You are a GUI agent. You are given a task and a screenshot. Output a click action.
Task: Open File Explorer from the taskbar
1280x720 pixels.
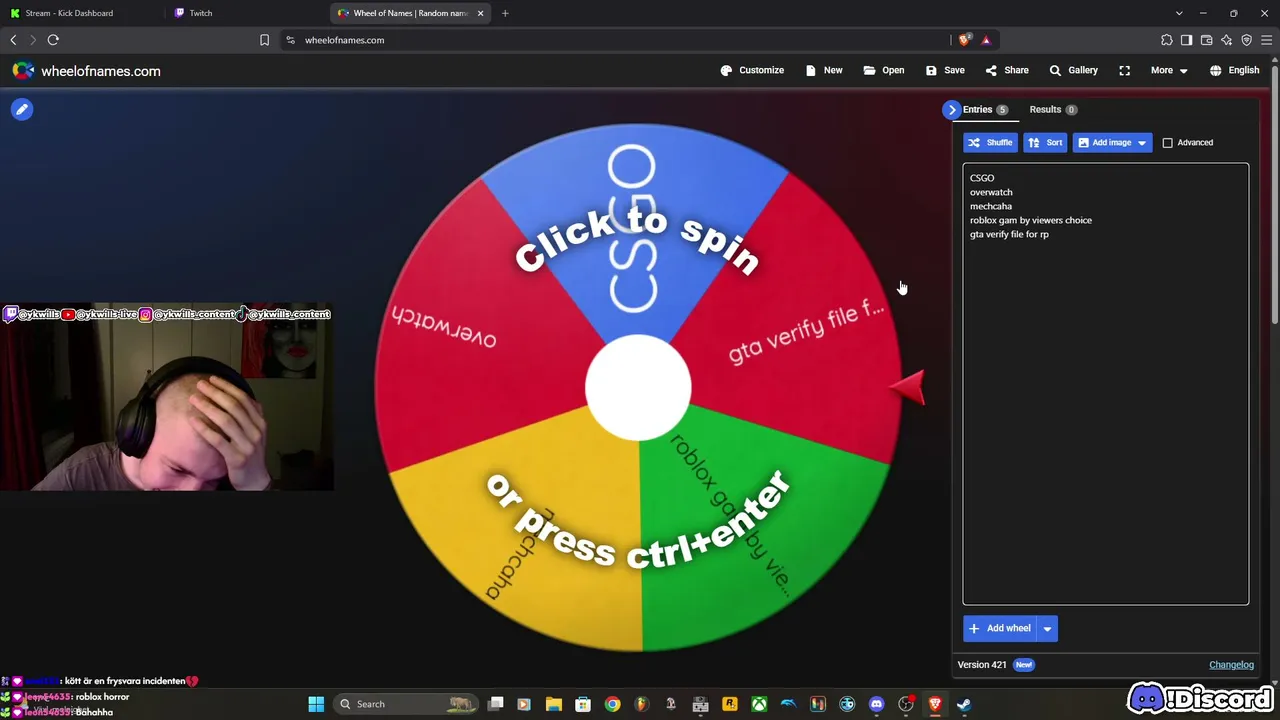coord(553,704)
